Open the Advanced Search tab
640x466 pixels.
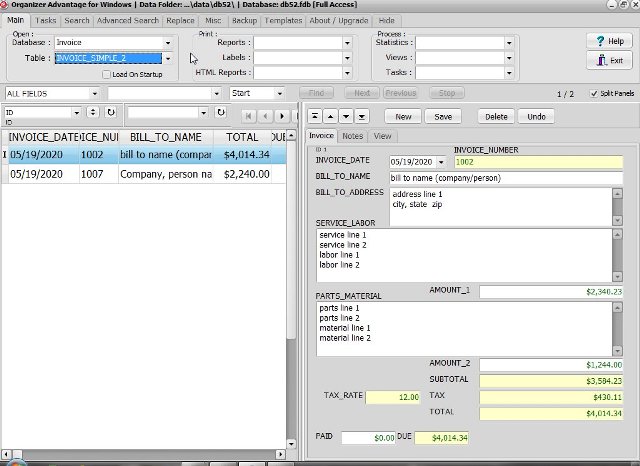coord(128,20)
